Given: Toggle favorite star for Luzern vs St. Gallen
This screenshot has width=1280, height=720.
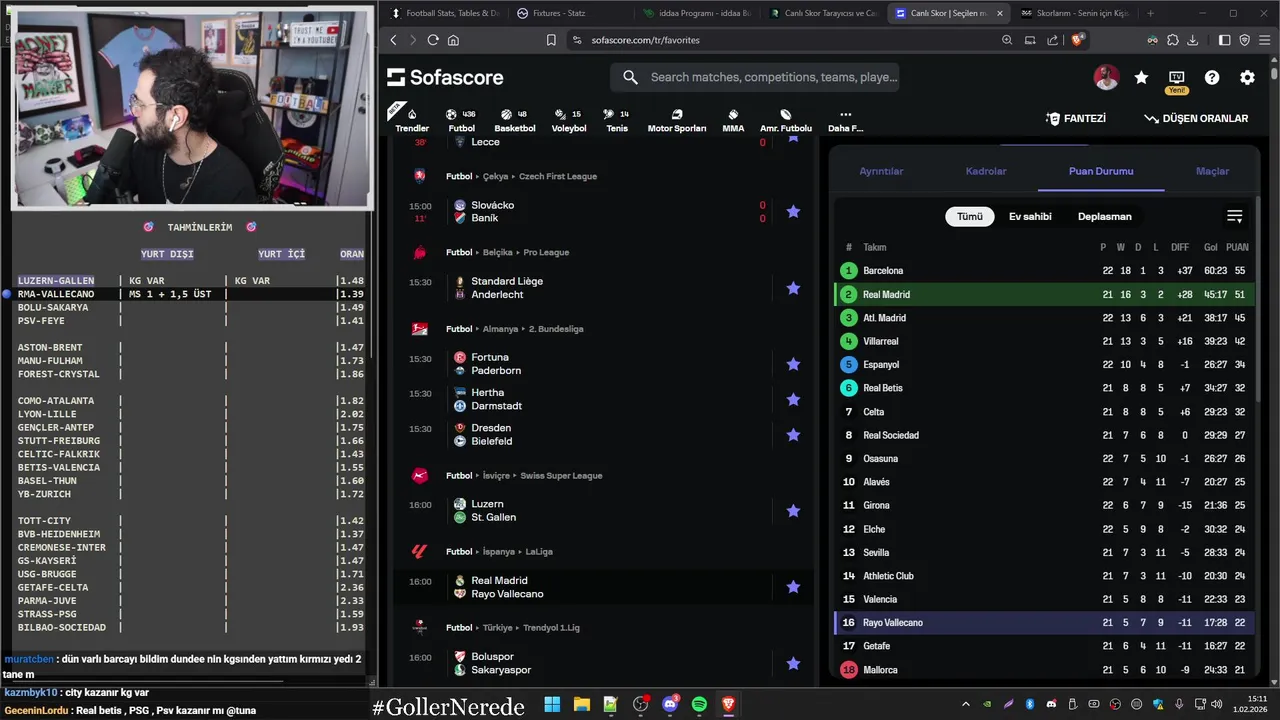Looking at the screenshot, I should click(x=793, y=511).
